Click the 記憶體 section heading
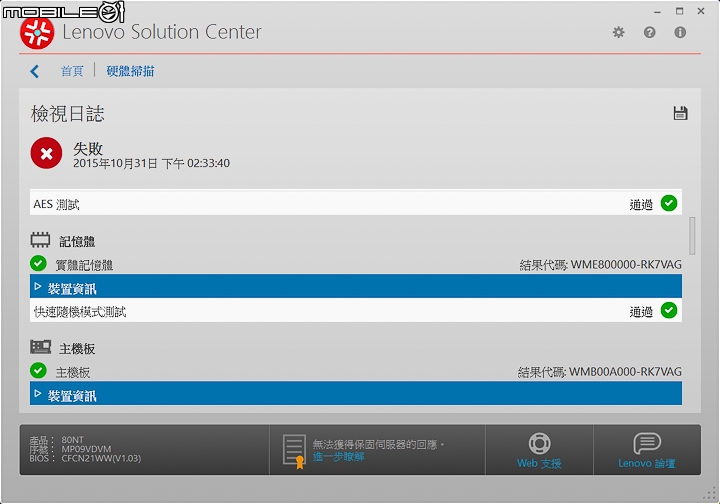The height and width of the screenshot is (504, 720). click(77, 241)
